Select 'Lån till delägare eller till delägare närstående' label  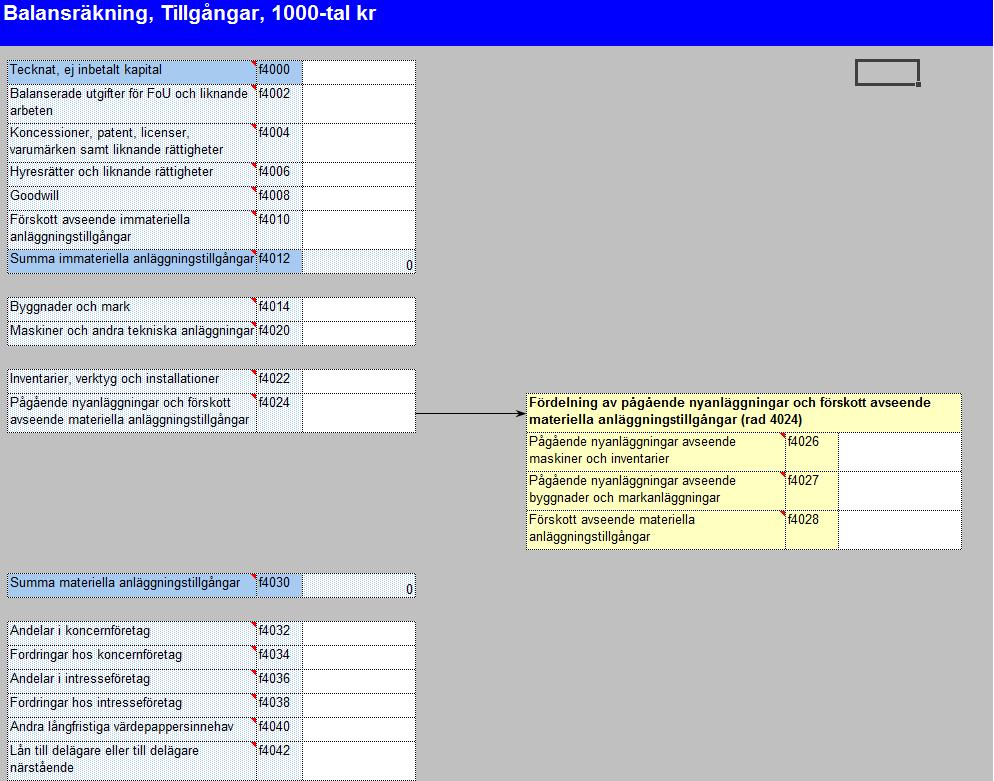tap(132, 761)
